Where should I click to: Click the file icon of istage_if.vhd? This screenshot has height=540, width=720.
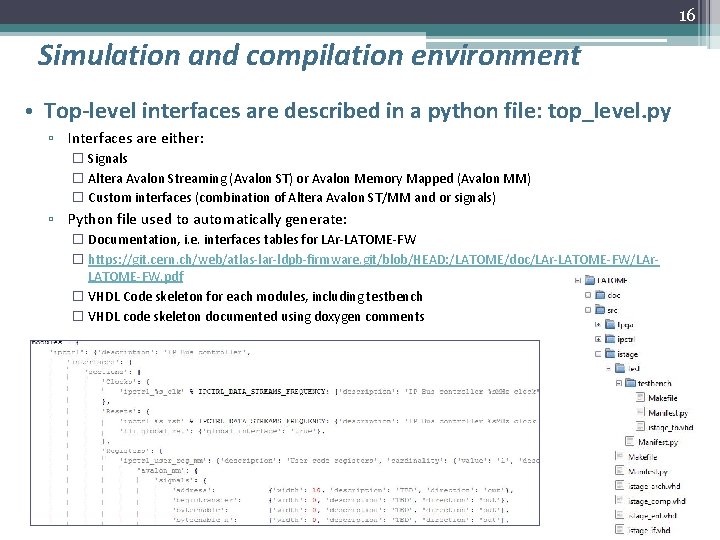(620, 529)
